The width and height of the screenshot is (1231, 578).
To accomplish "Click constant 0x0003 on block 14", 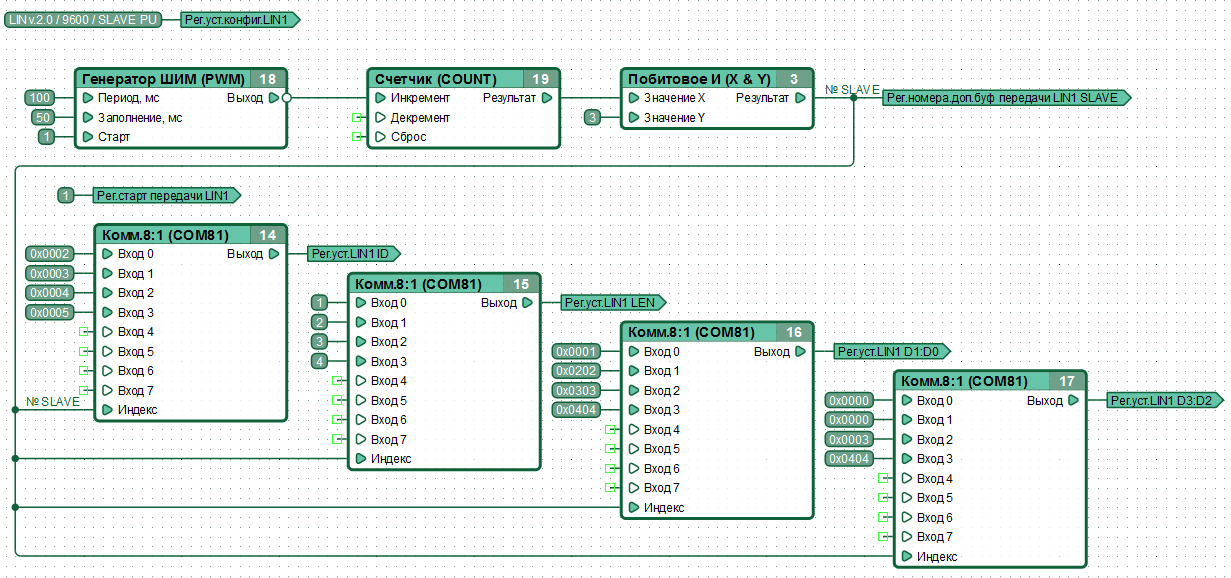I will [x=50, y=274].
